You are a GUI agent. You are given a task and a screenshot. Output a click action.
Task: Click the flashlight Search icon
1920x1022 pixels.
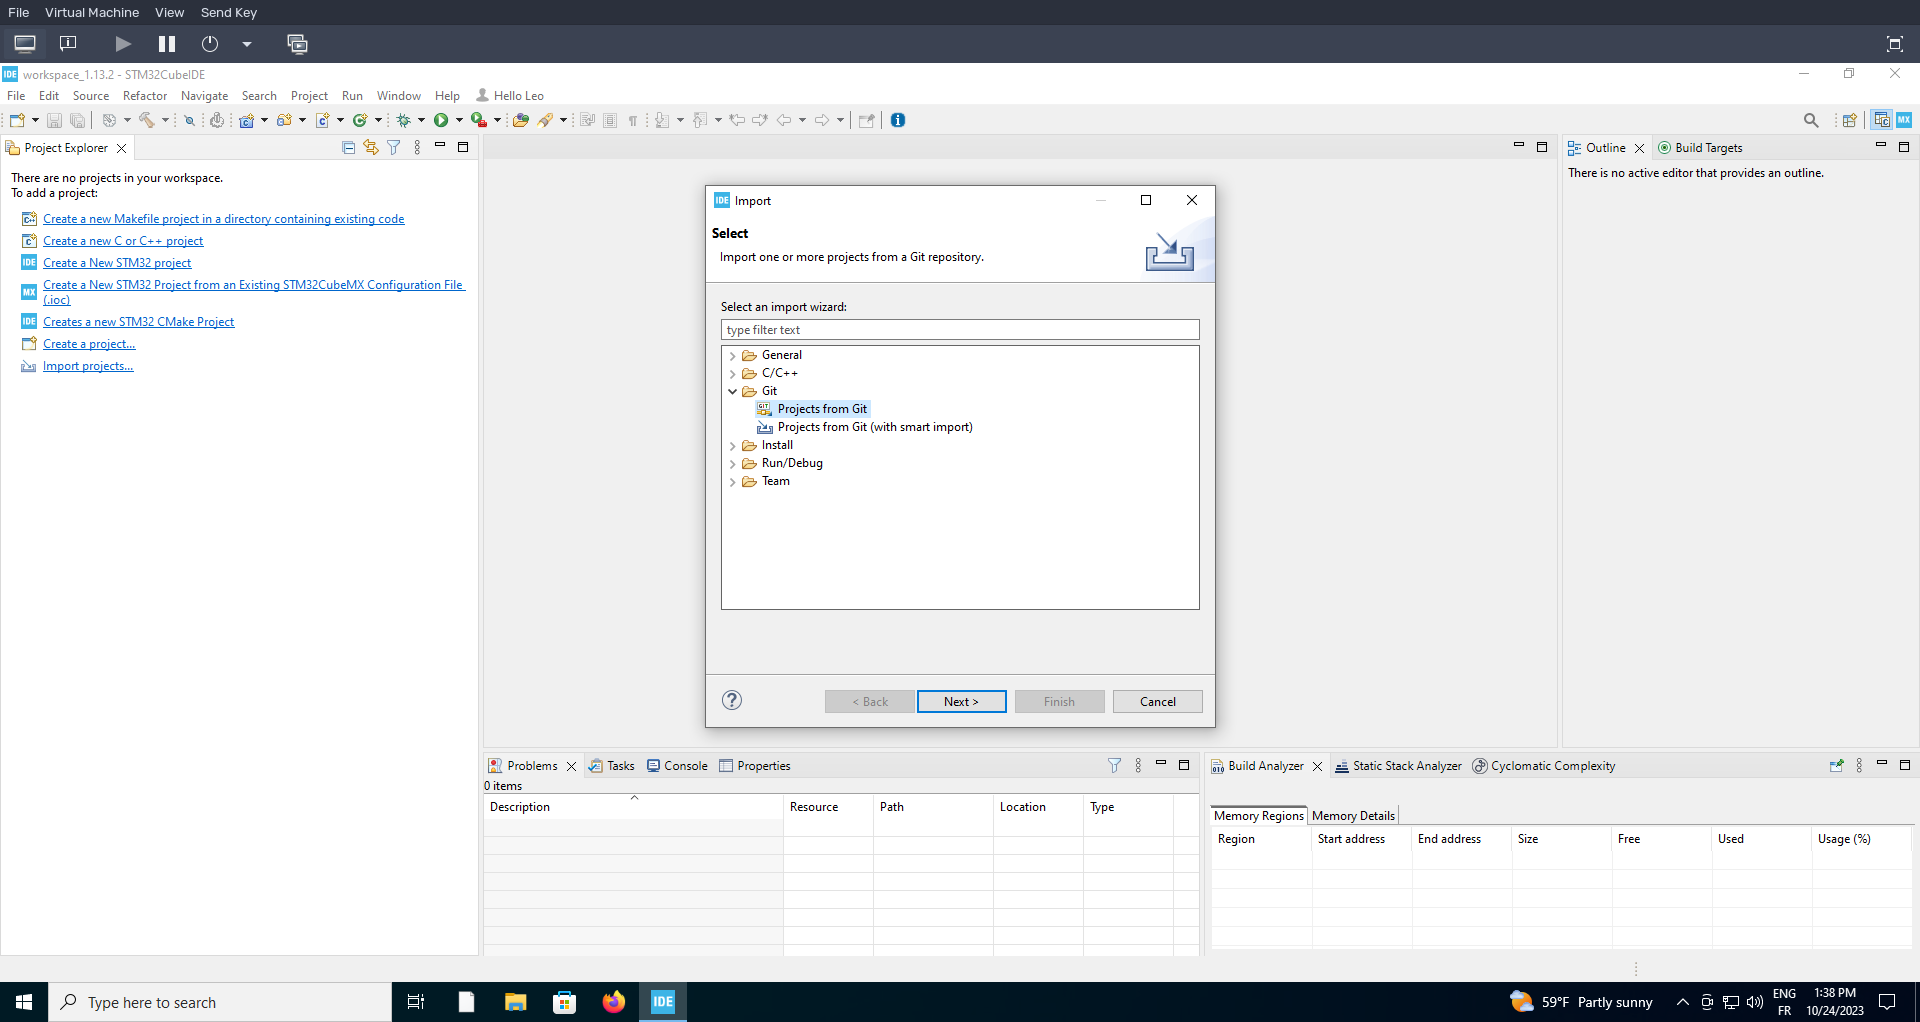click(x=546, y=120)
